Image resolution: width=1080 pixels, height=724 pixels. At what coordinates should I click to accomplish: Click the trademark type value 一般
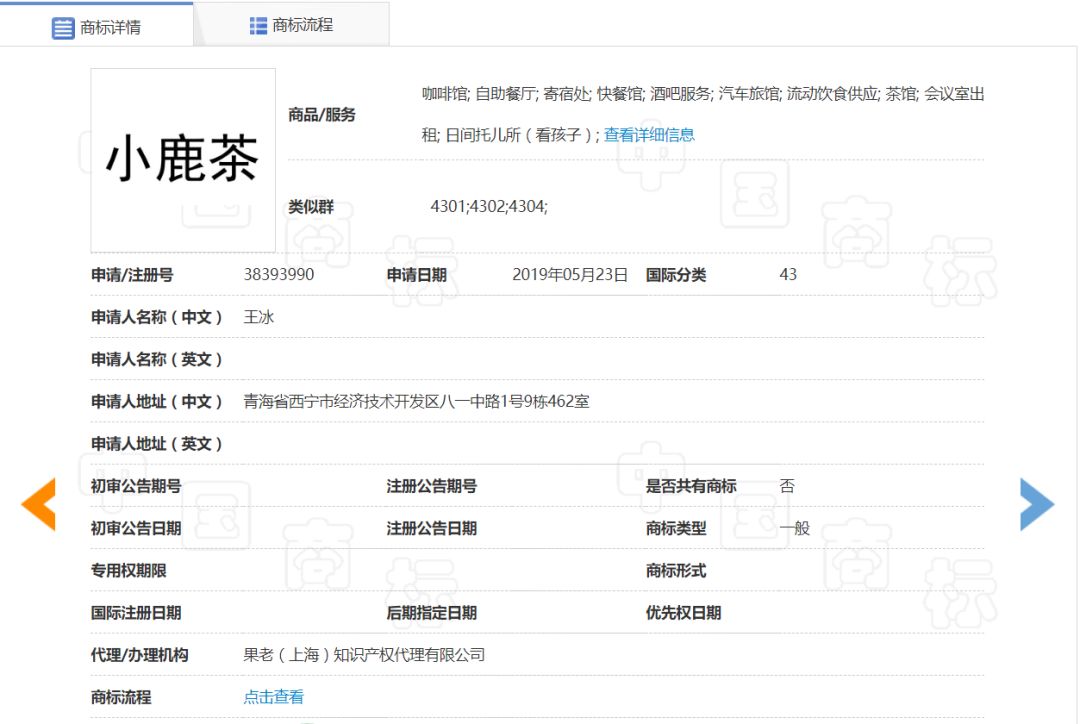pos(794,528)
